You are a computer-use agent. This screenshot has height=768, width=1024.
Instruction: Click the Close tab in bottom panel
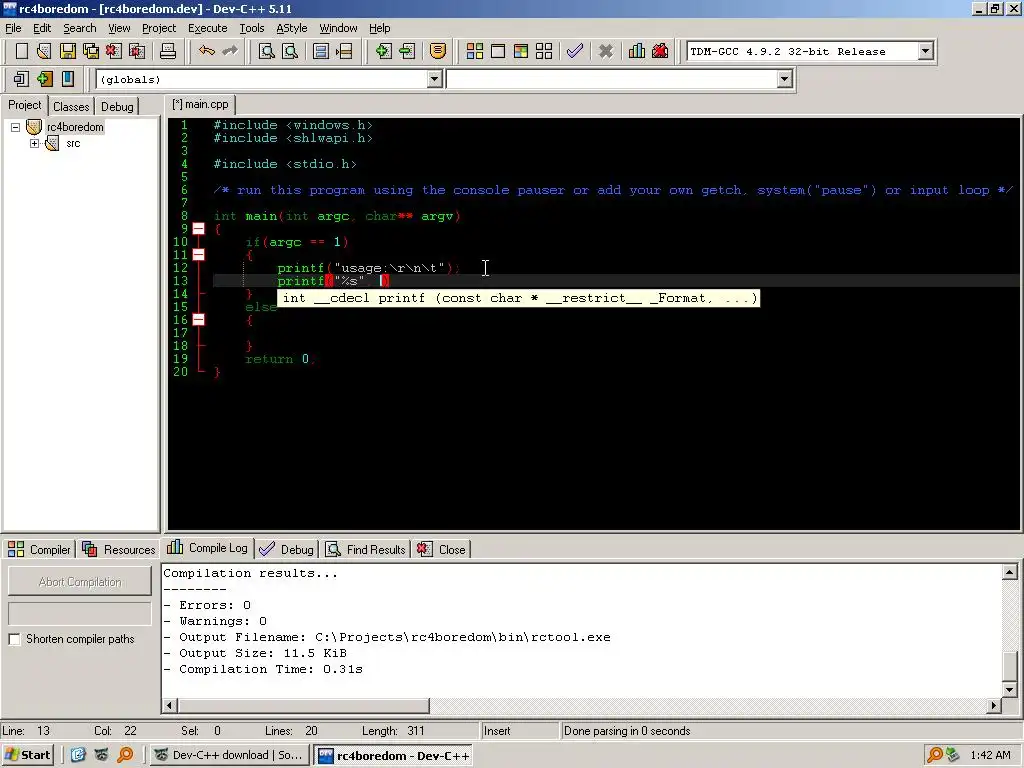[x=442, y=549]
